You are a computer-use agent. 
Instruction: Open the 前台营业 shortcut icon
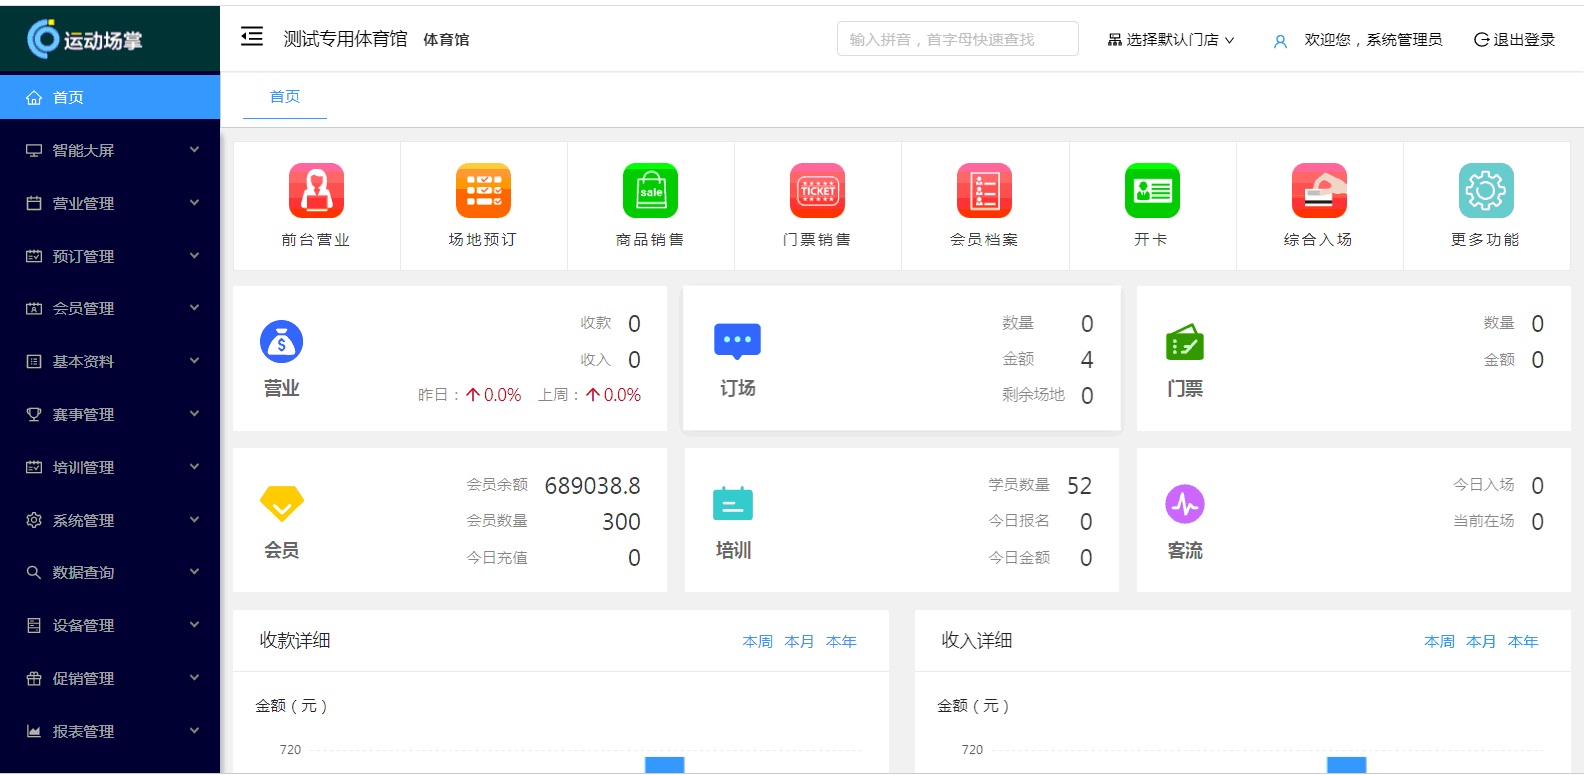[316, 190]
